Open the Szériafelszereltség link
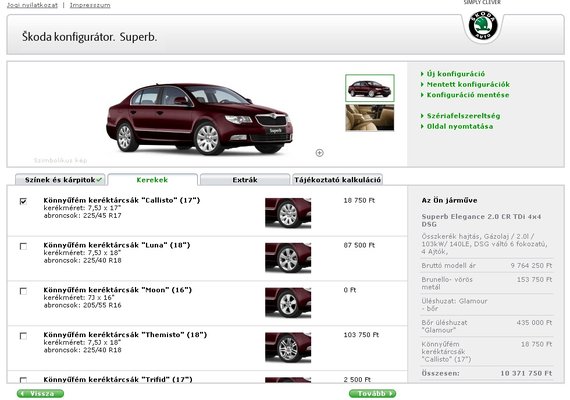Screen dimensions: 570x400 [460, 116]
